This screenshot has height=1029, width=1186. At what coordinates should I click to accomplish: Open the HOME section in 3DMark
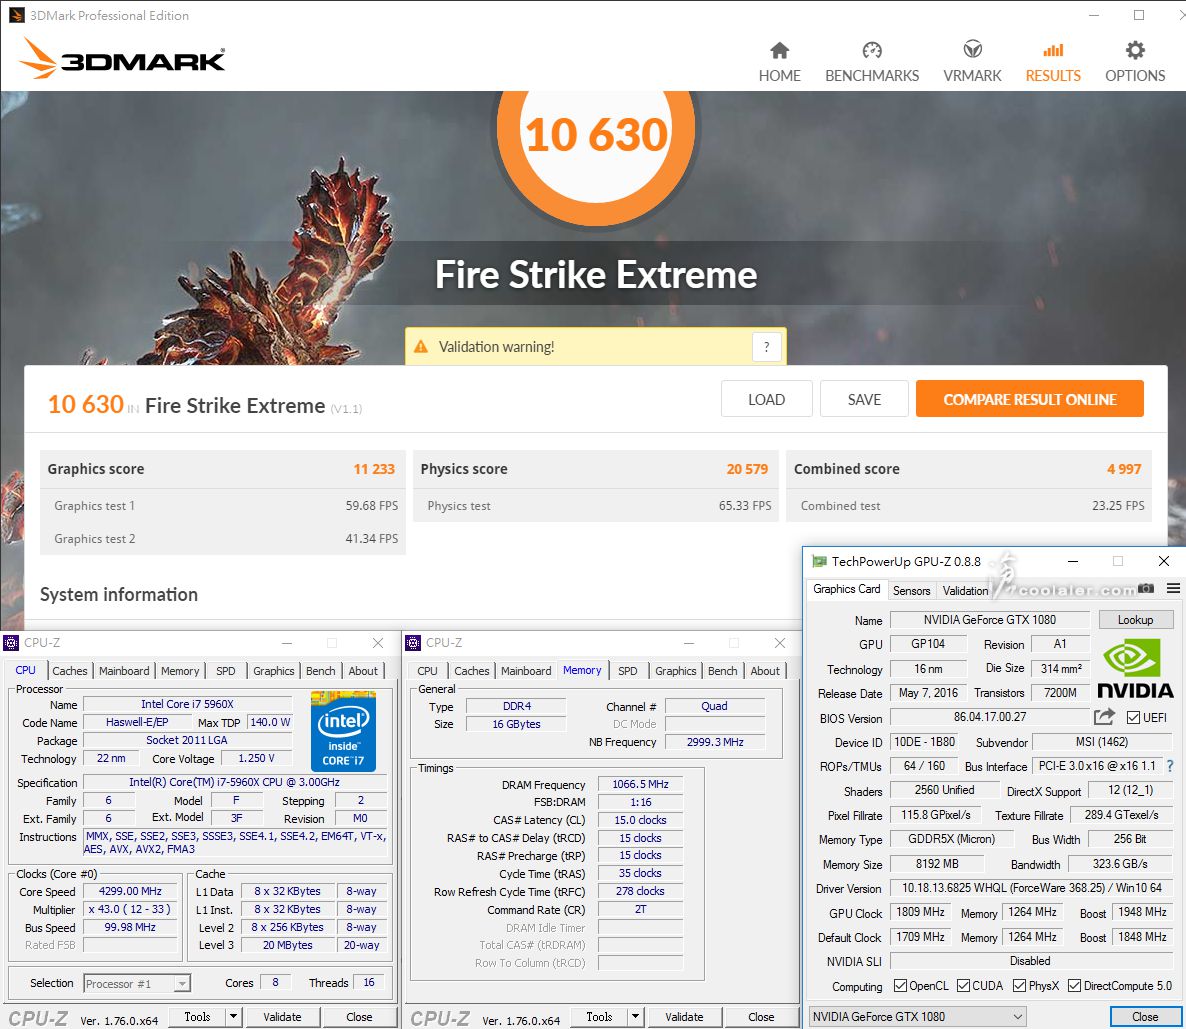[779, 62]
